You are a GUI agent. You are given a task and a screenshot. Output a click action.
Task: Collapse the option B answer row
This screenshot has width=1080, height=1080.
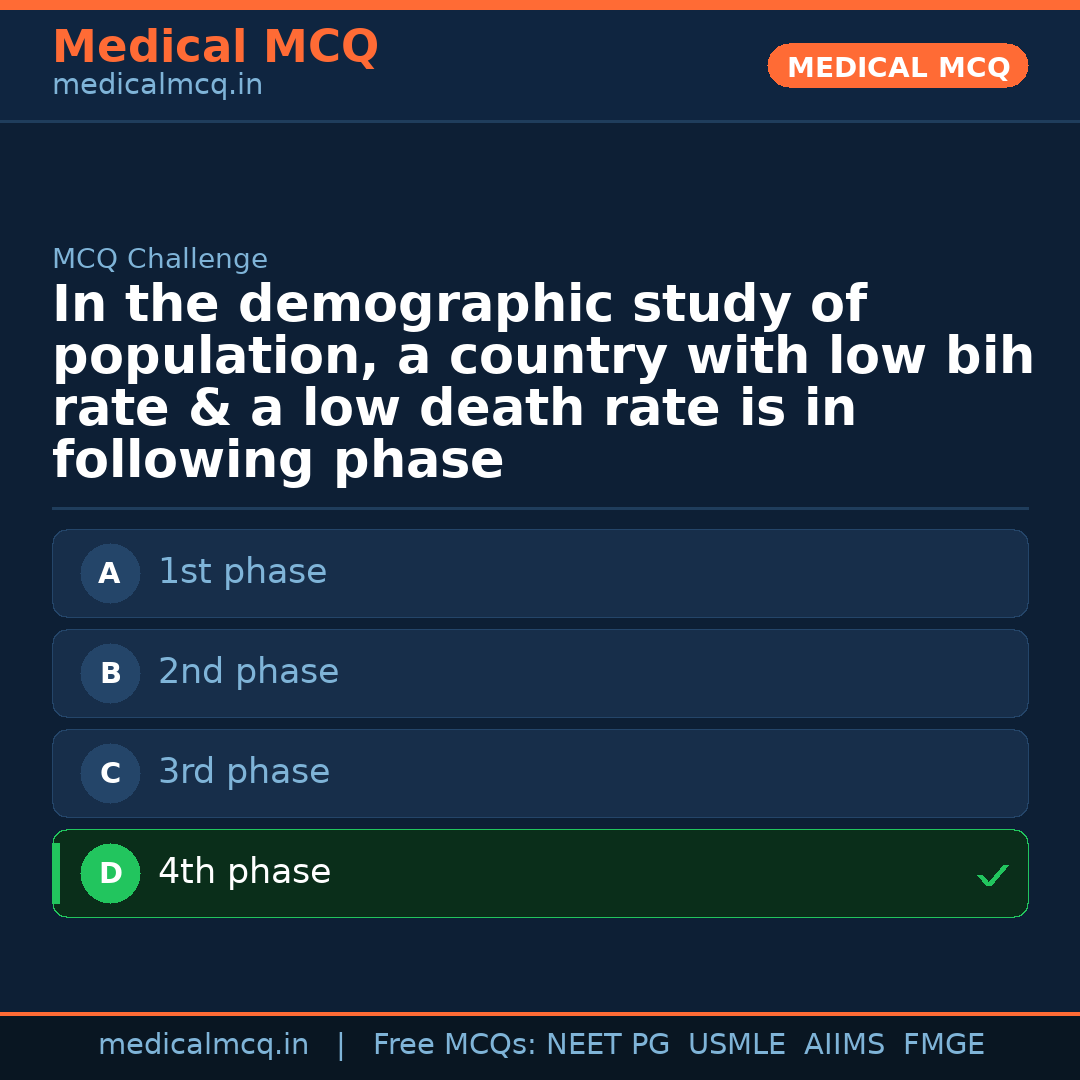point(540,673)
